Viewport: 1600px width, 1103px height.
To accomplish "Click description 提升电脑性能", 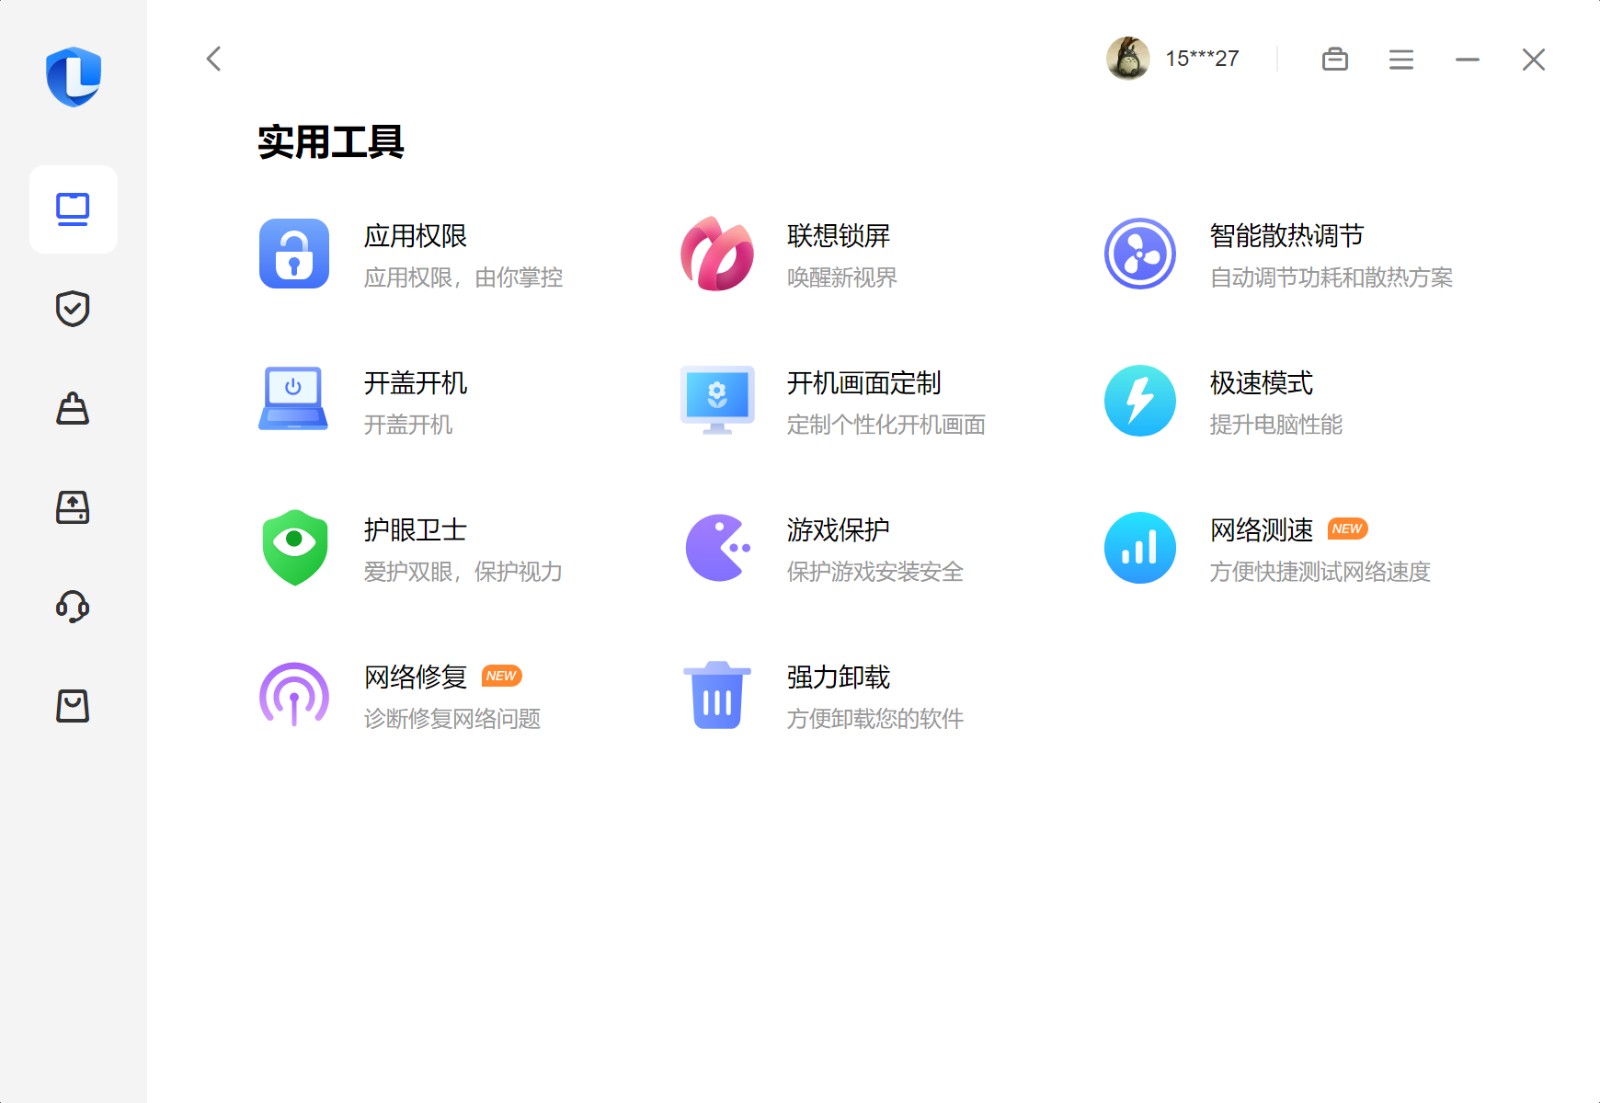I will 1276,425.
